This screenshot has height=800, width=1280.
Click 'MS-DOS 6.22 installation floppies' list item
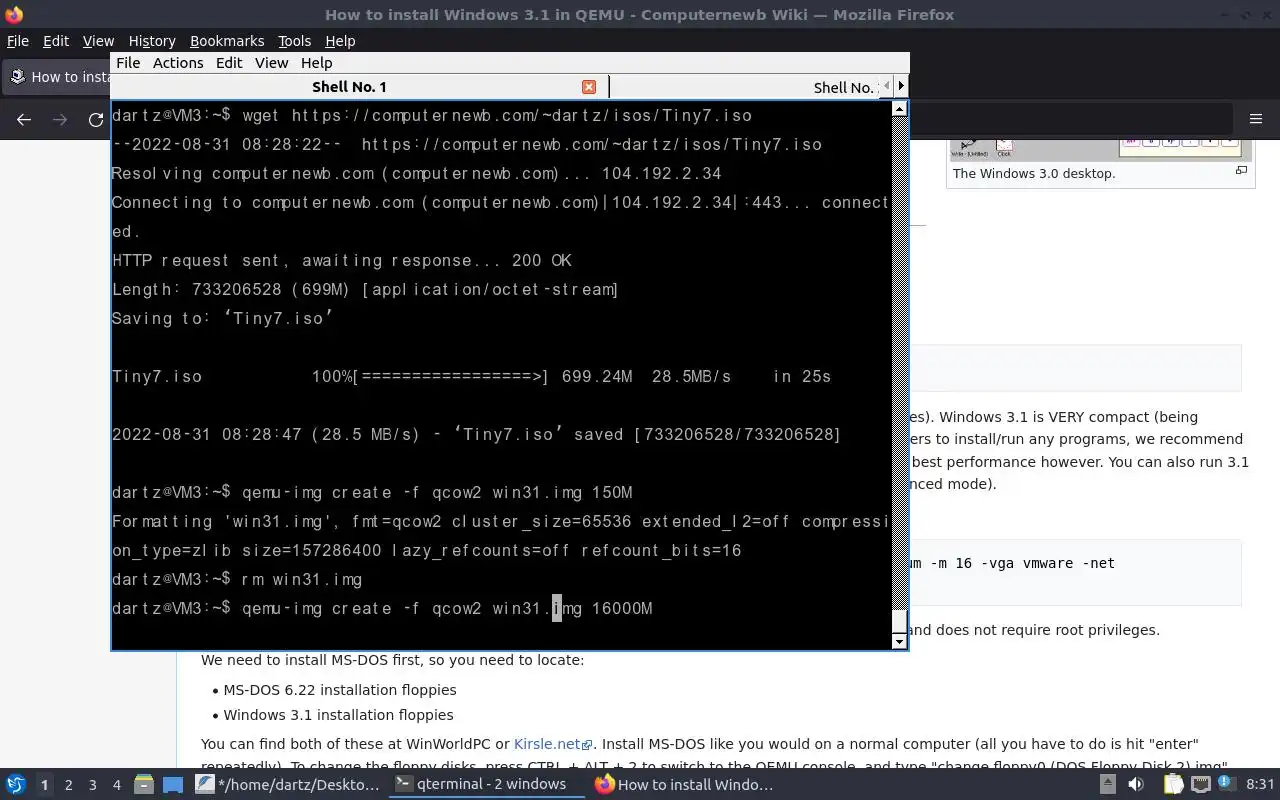tap(340, 690)
